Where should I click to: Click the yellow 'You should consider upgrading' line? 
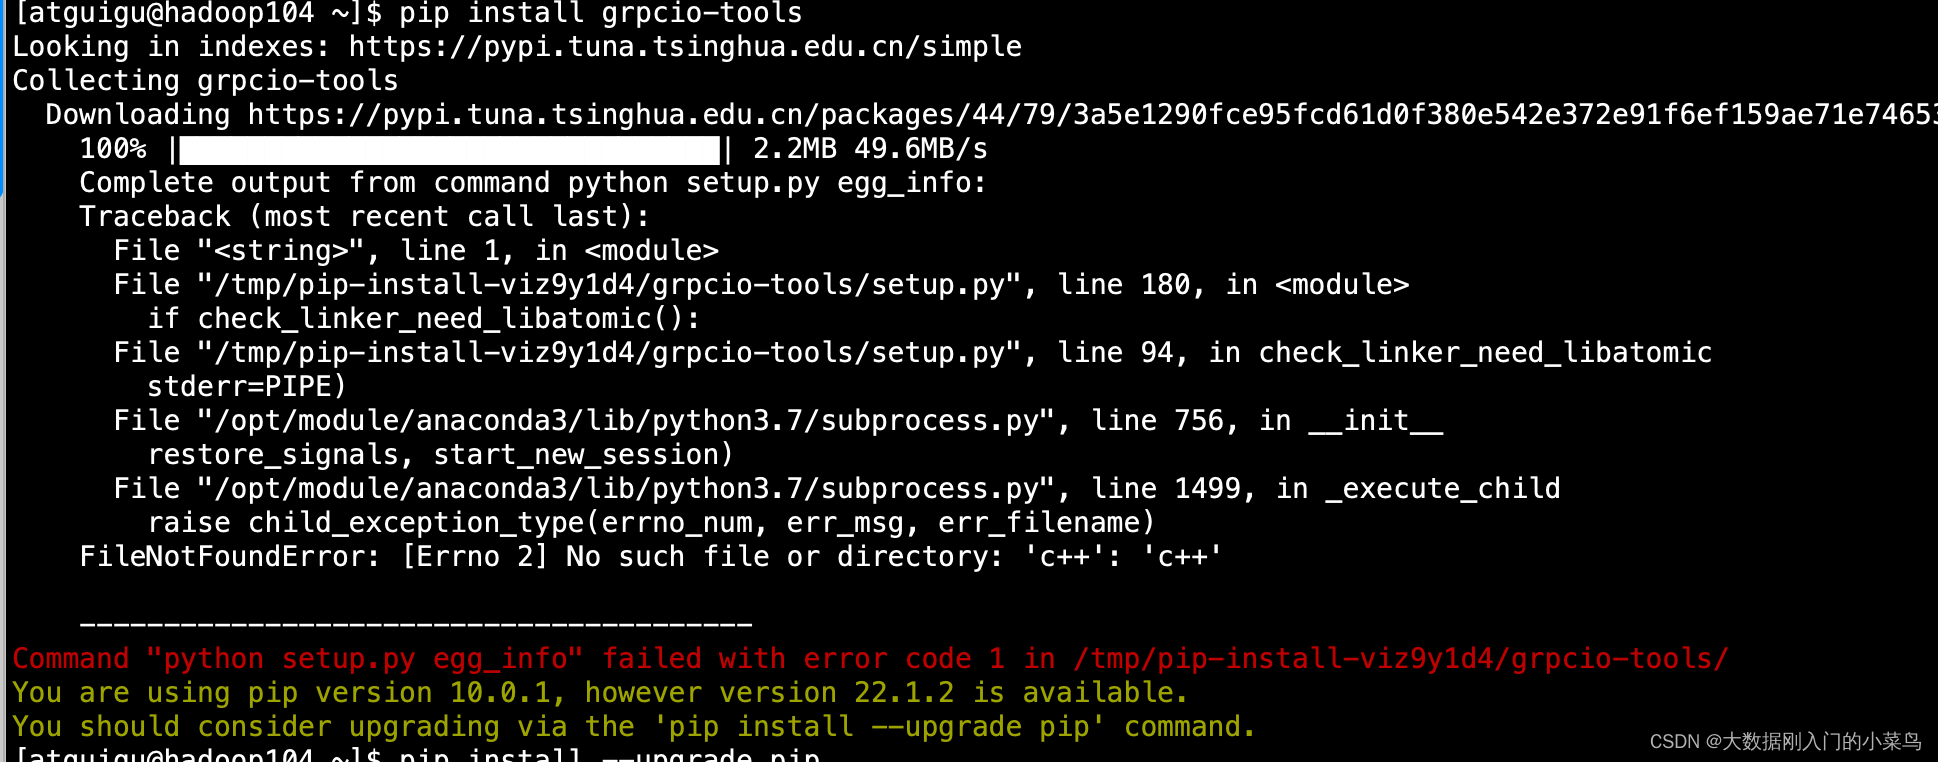tap(634, 727)
